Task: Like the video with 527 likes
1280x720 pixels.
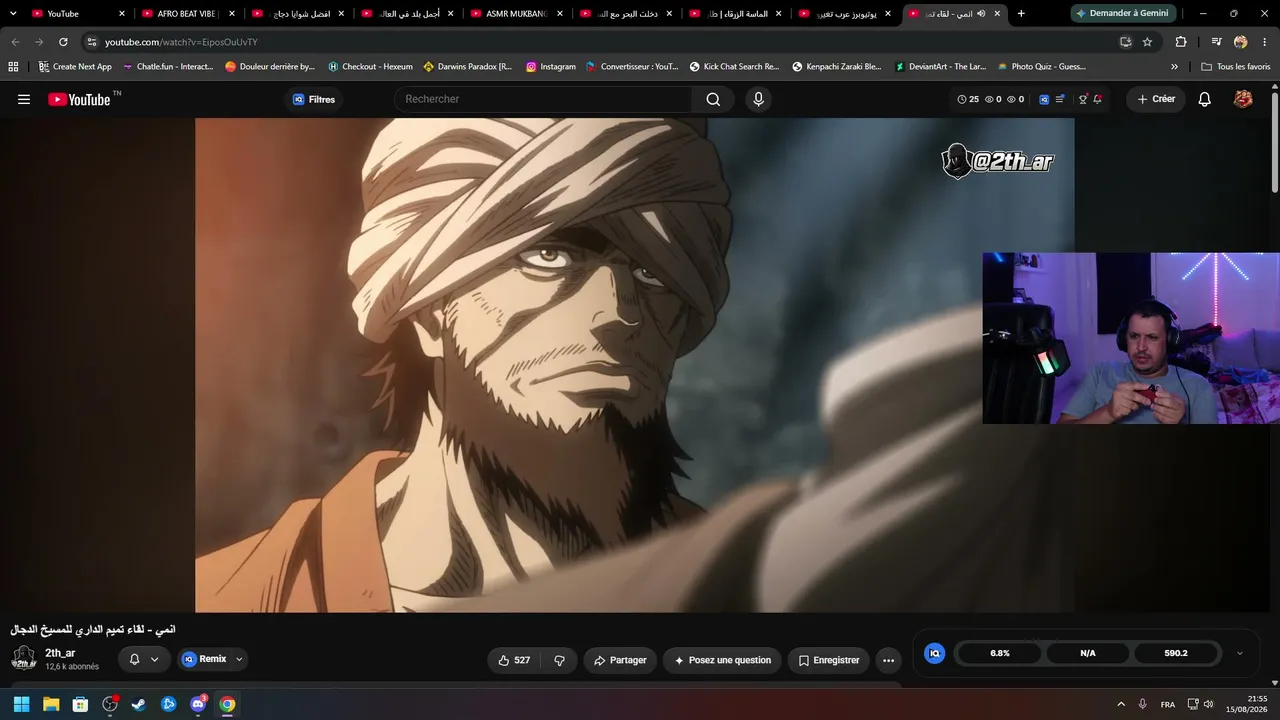Action: (515, 660)
